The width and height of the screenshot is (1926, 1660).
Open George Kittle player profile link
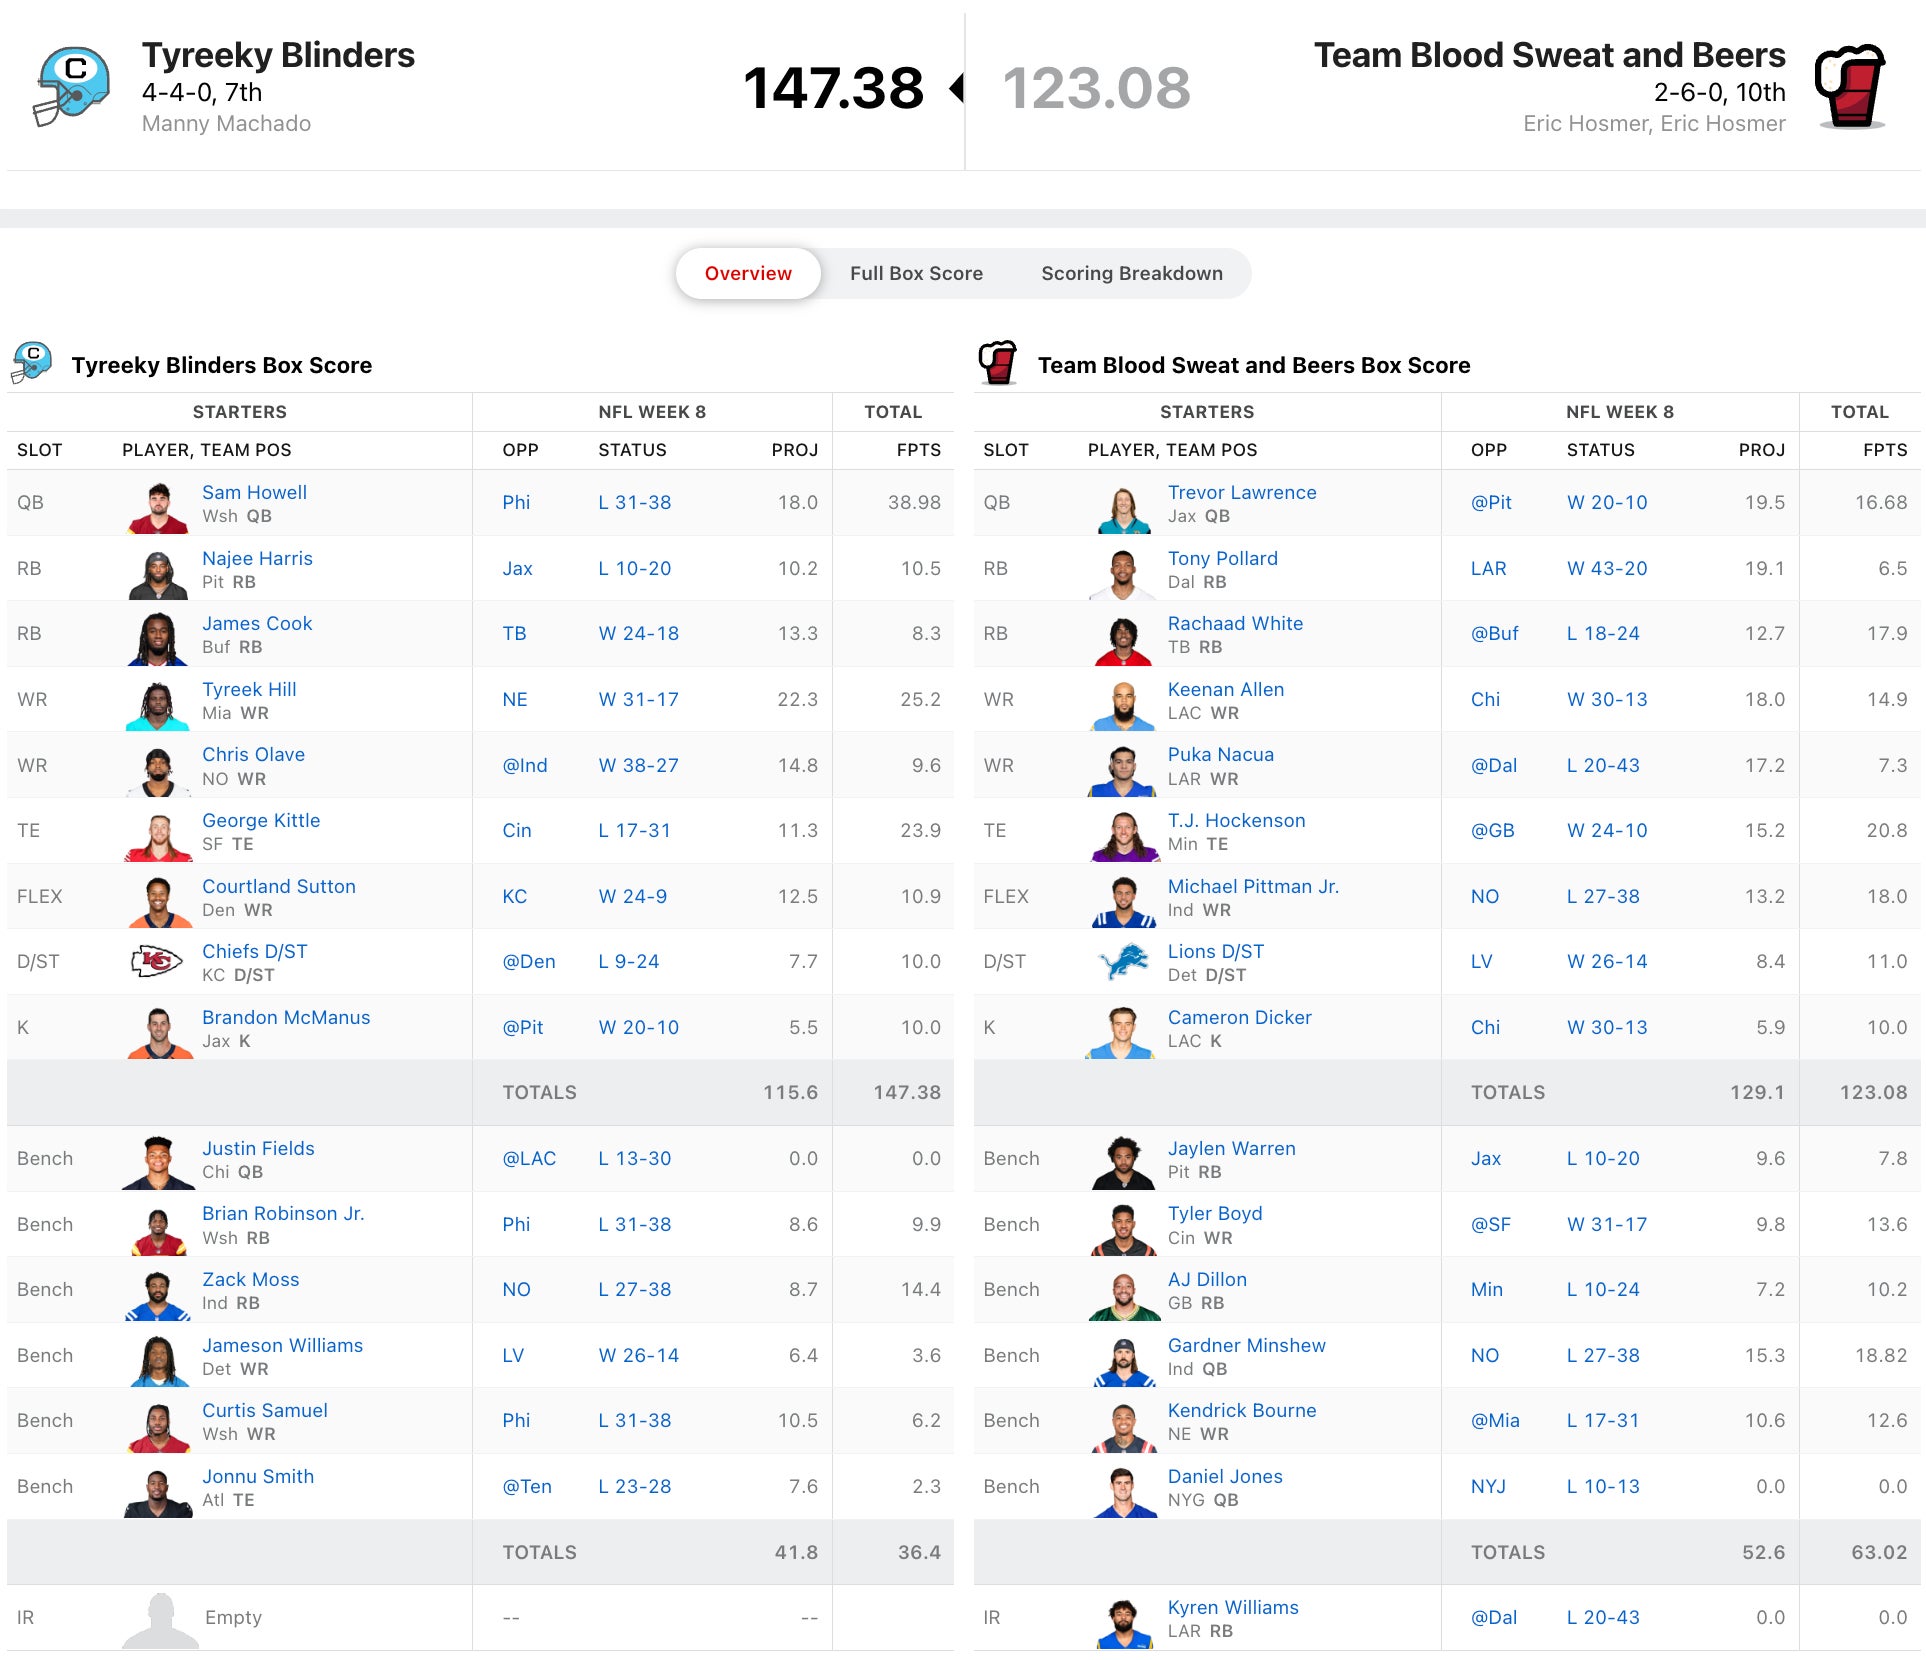coord(261,820)
